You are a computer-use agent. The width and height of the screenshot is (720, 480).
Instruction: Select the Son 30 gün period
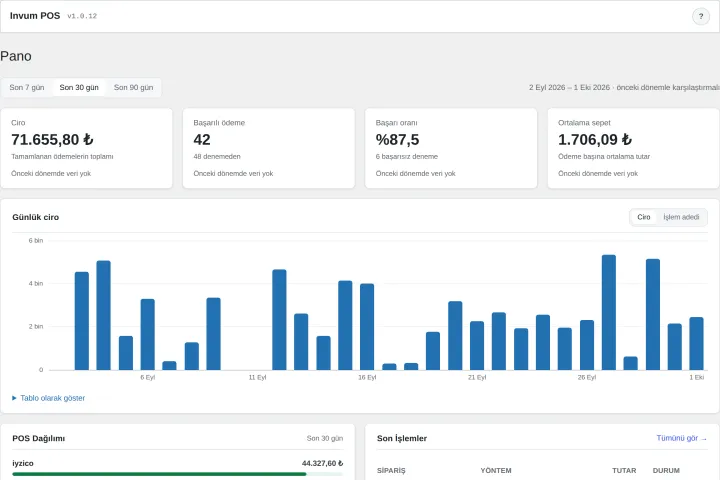click(79, 87)
